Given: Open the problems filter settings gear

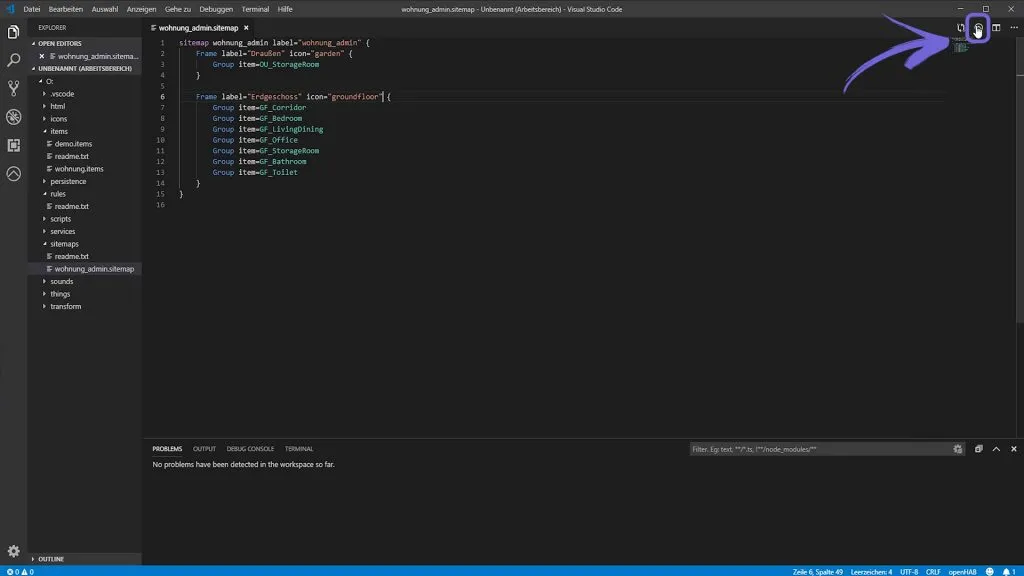Looking at the screenshot, I should pyautogui.click(x=957, y=449).
